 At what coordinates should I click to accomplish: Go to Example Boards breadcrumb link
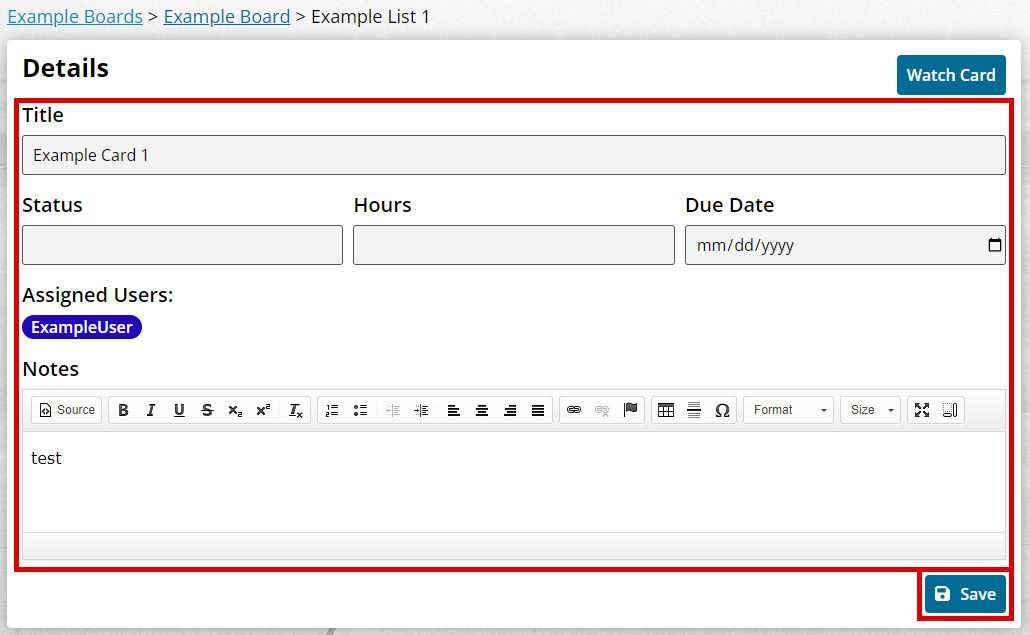[75, 17]
